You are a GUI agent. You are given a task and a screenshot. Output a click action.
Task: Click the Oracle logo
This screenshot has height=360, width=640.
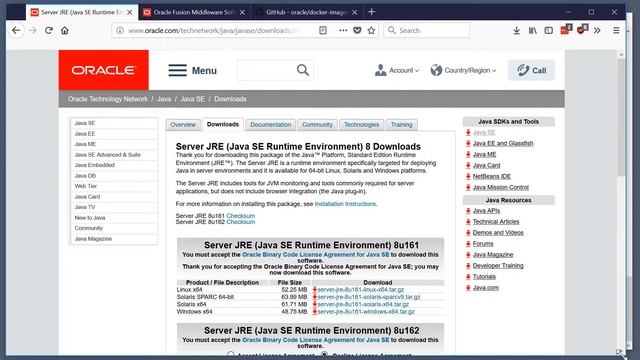click(104, 70)
